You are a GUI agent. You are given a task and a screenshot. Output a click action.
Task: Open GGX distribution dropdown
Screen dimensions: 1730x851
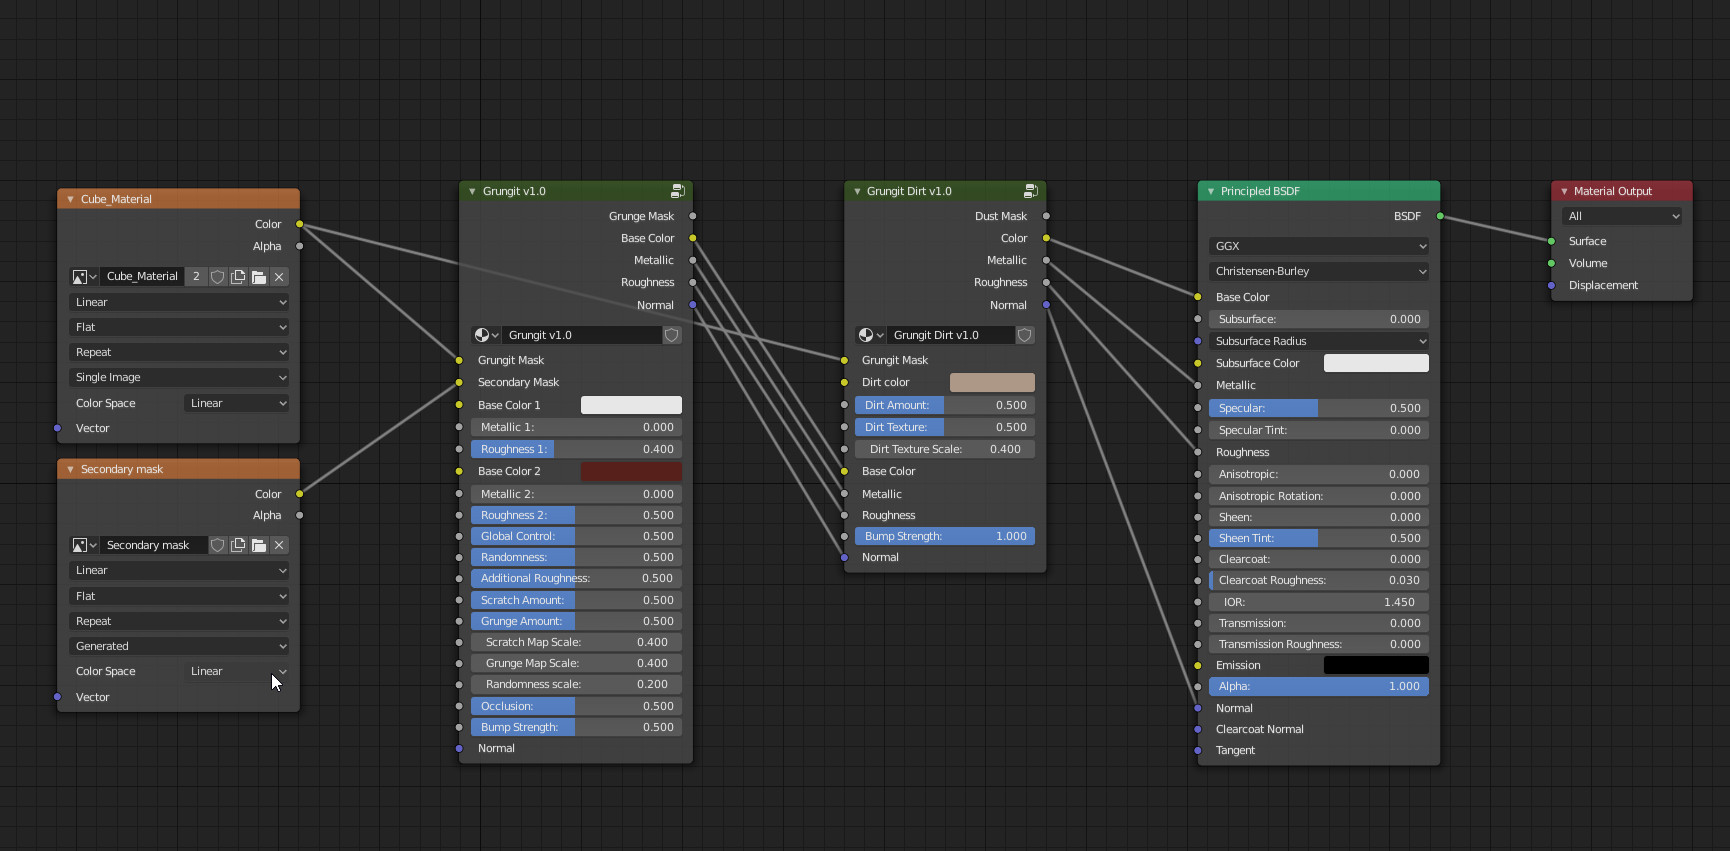[x=1318, y=246]
